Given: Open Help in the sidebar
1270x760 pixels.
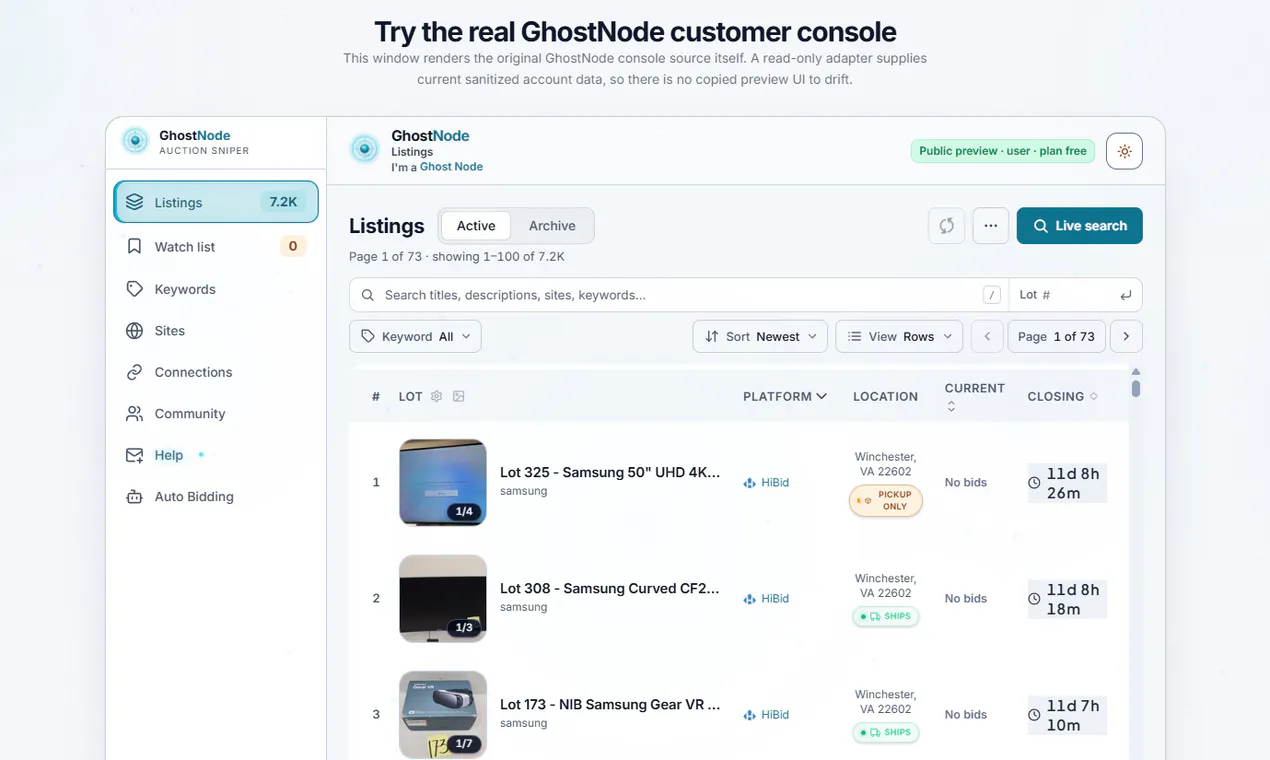Looking at the screenshot, I should point(216,455).
